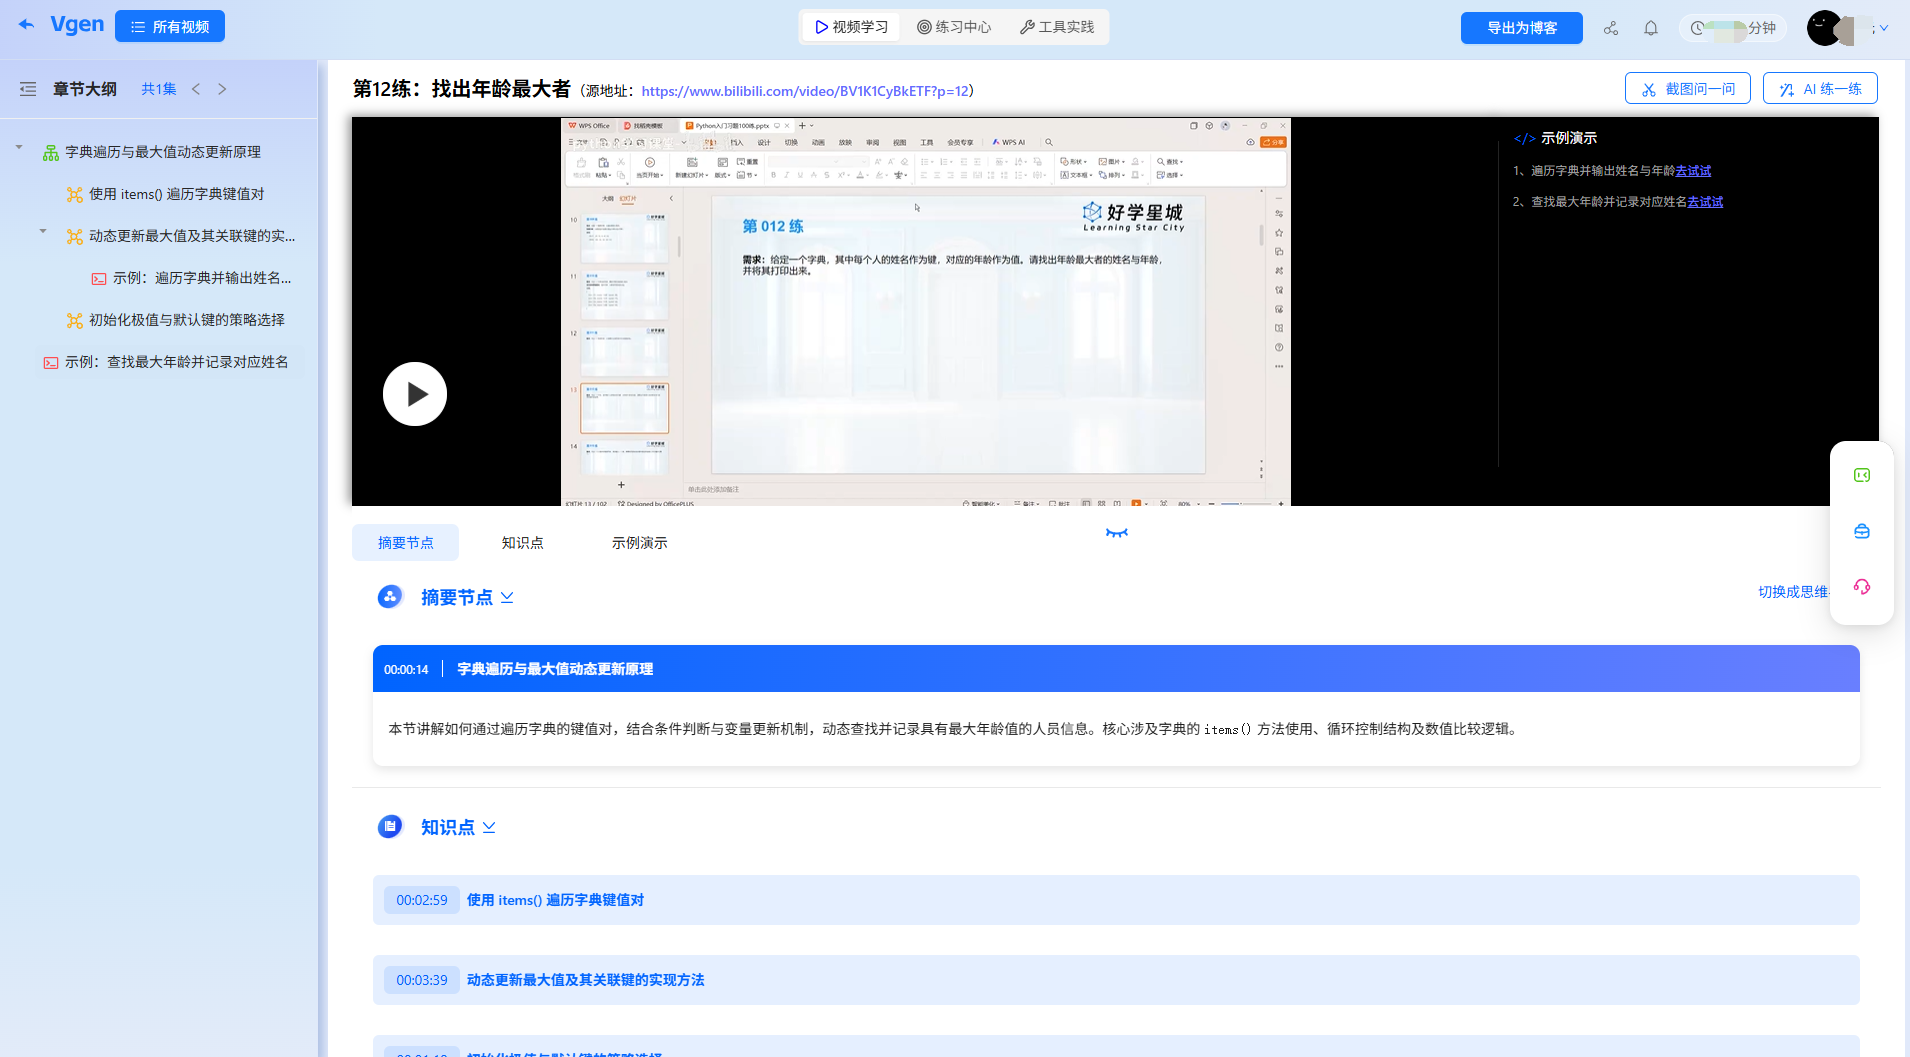Select 示例：查找最大年龄并记录对应姓名 item
This screenshot has width=1910, height=1057.
pos(176,362)
